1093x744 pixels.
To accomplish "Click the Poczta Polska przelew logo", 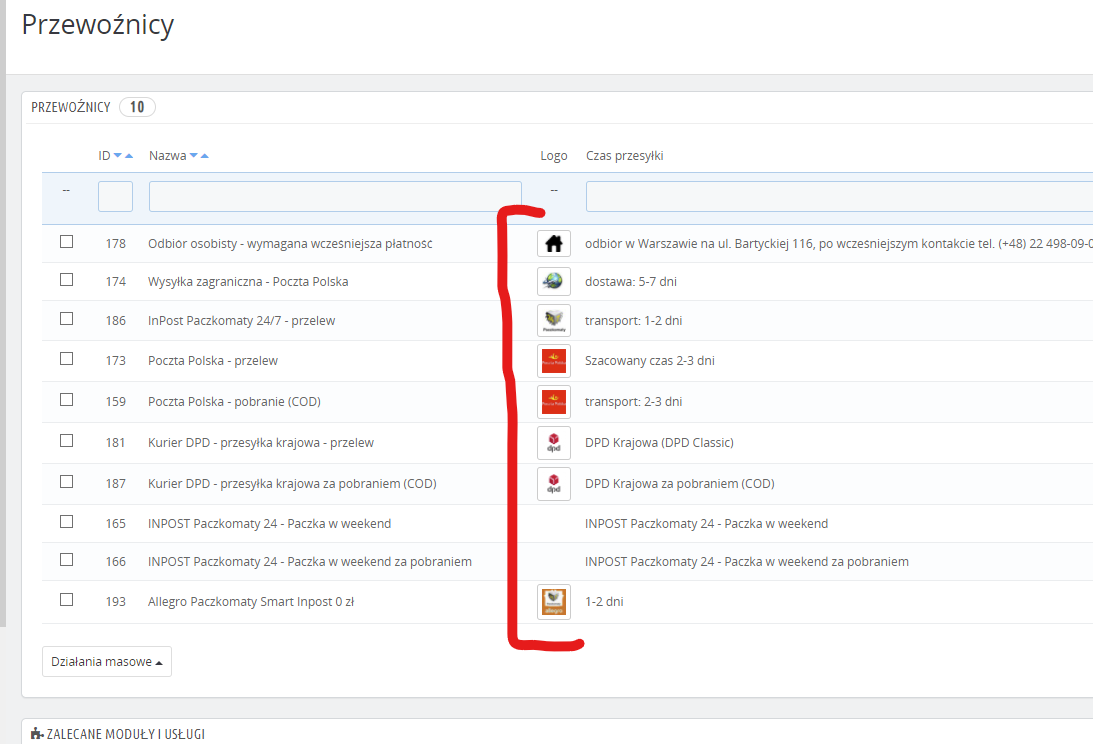I will coord(554,360).
